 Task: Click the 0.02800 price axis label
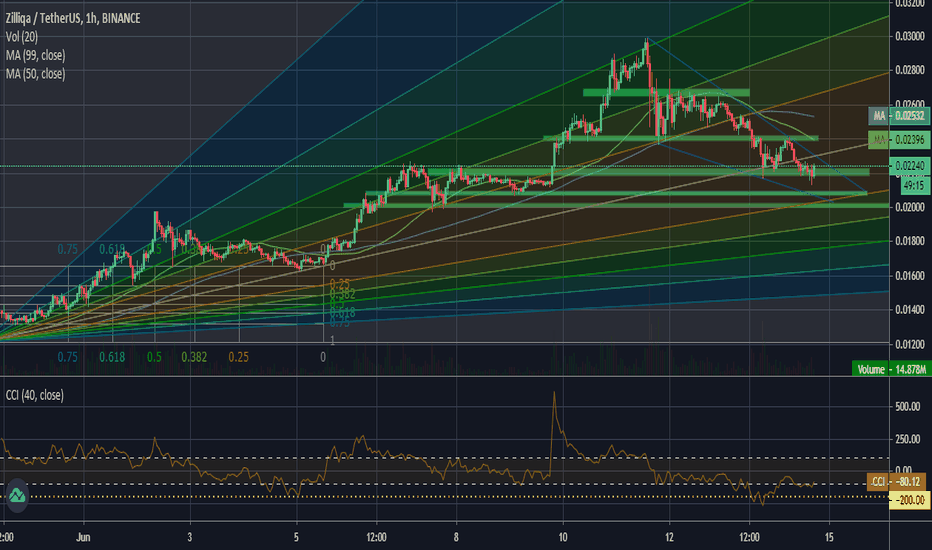point(910,70)
